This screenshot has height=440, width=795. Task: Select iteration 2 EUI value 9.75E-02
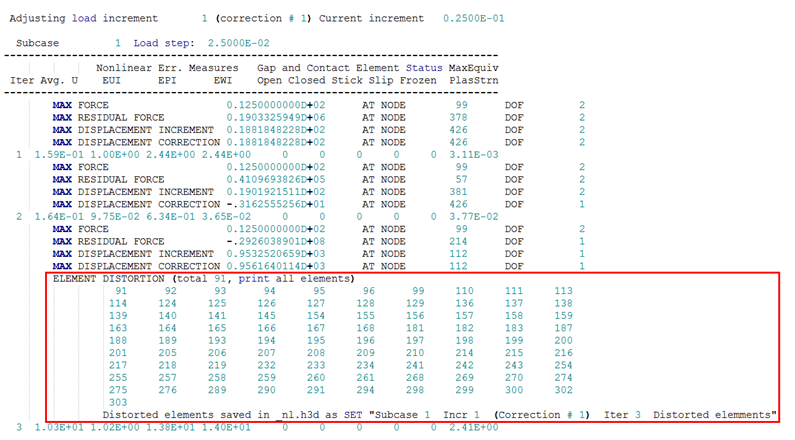coord(115,217)
